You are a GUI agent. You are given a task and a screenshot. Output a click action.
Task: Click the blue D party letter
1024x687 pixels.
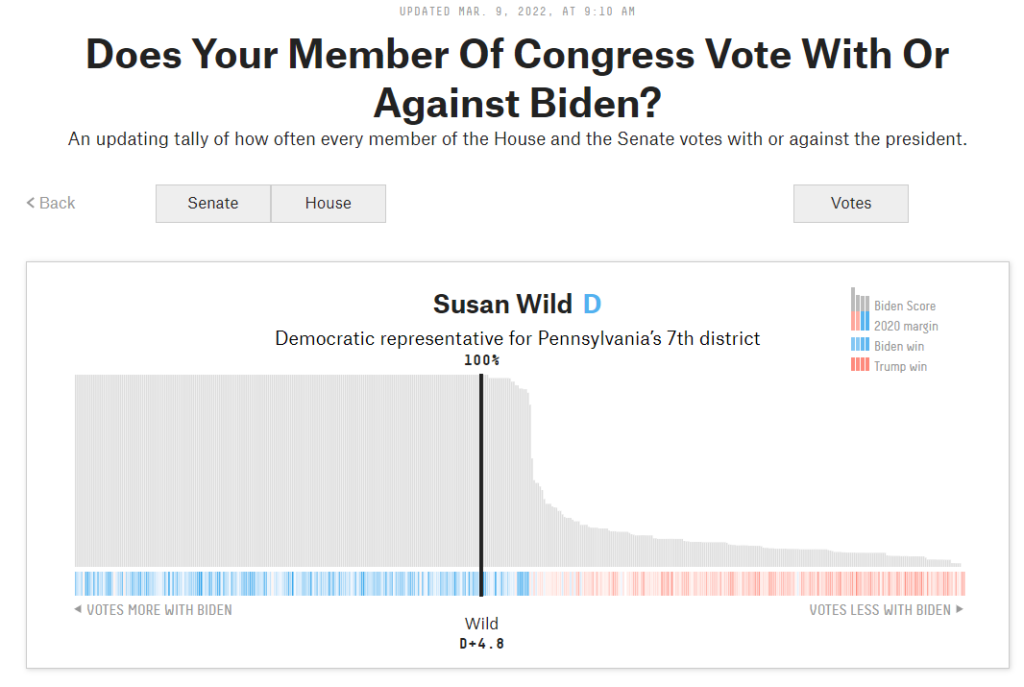click(592, 304)
